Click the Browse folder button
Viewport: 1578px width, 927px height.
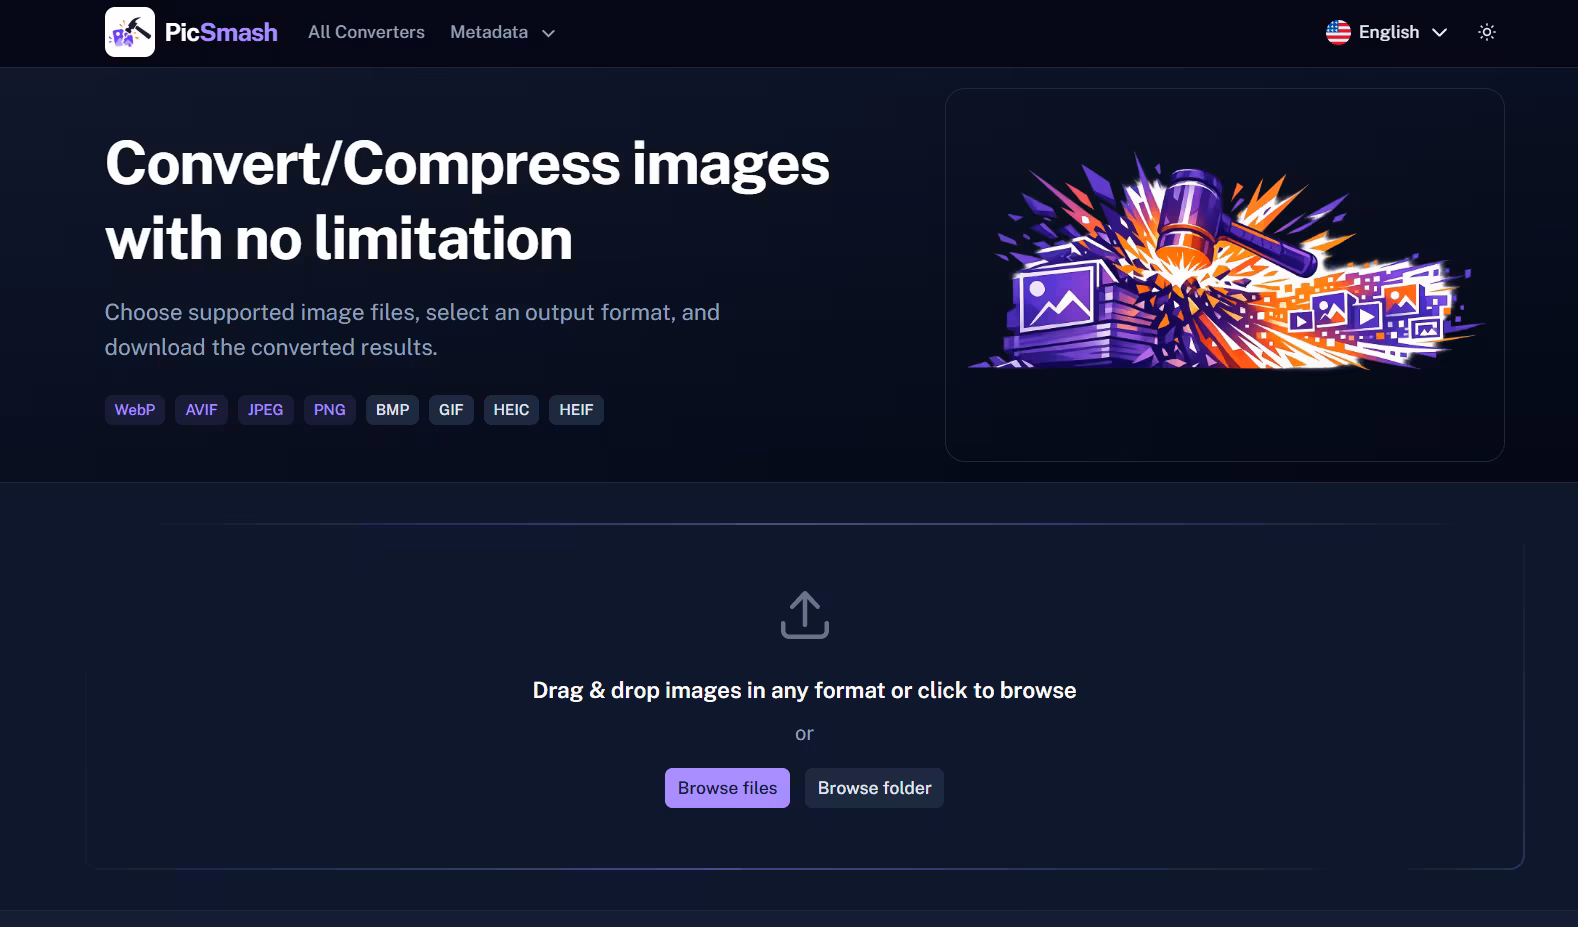pyautogui.click(x=874, y=788)
